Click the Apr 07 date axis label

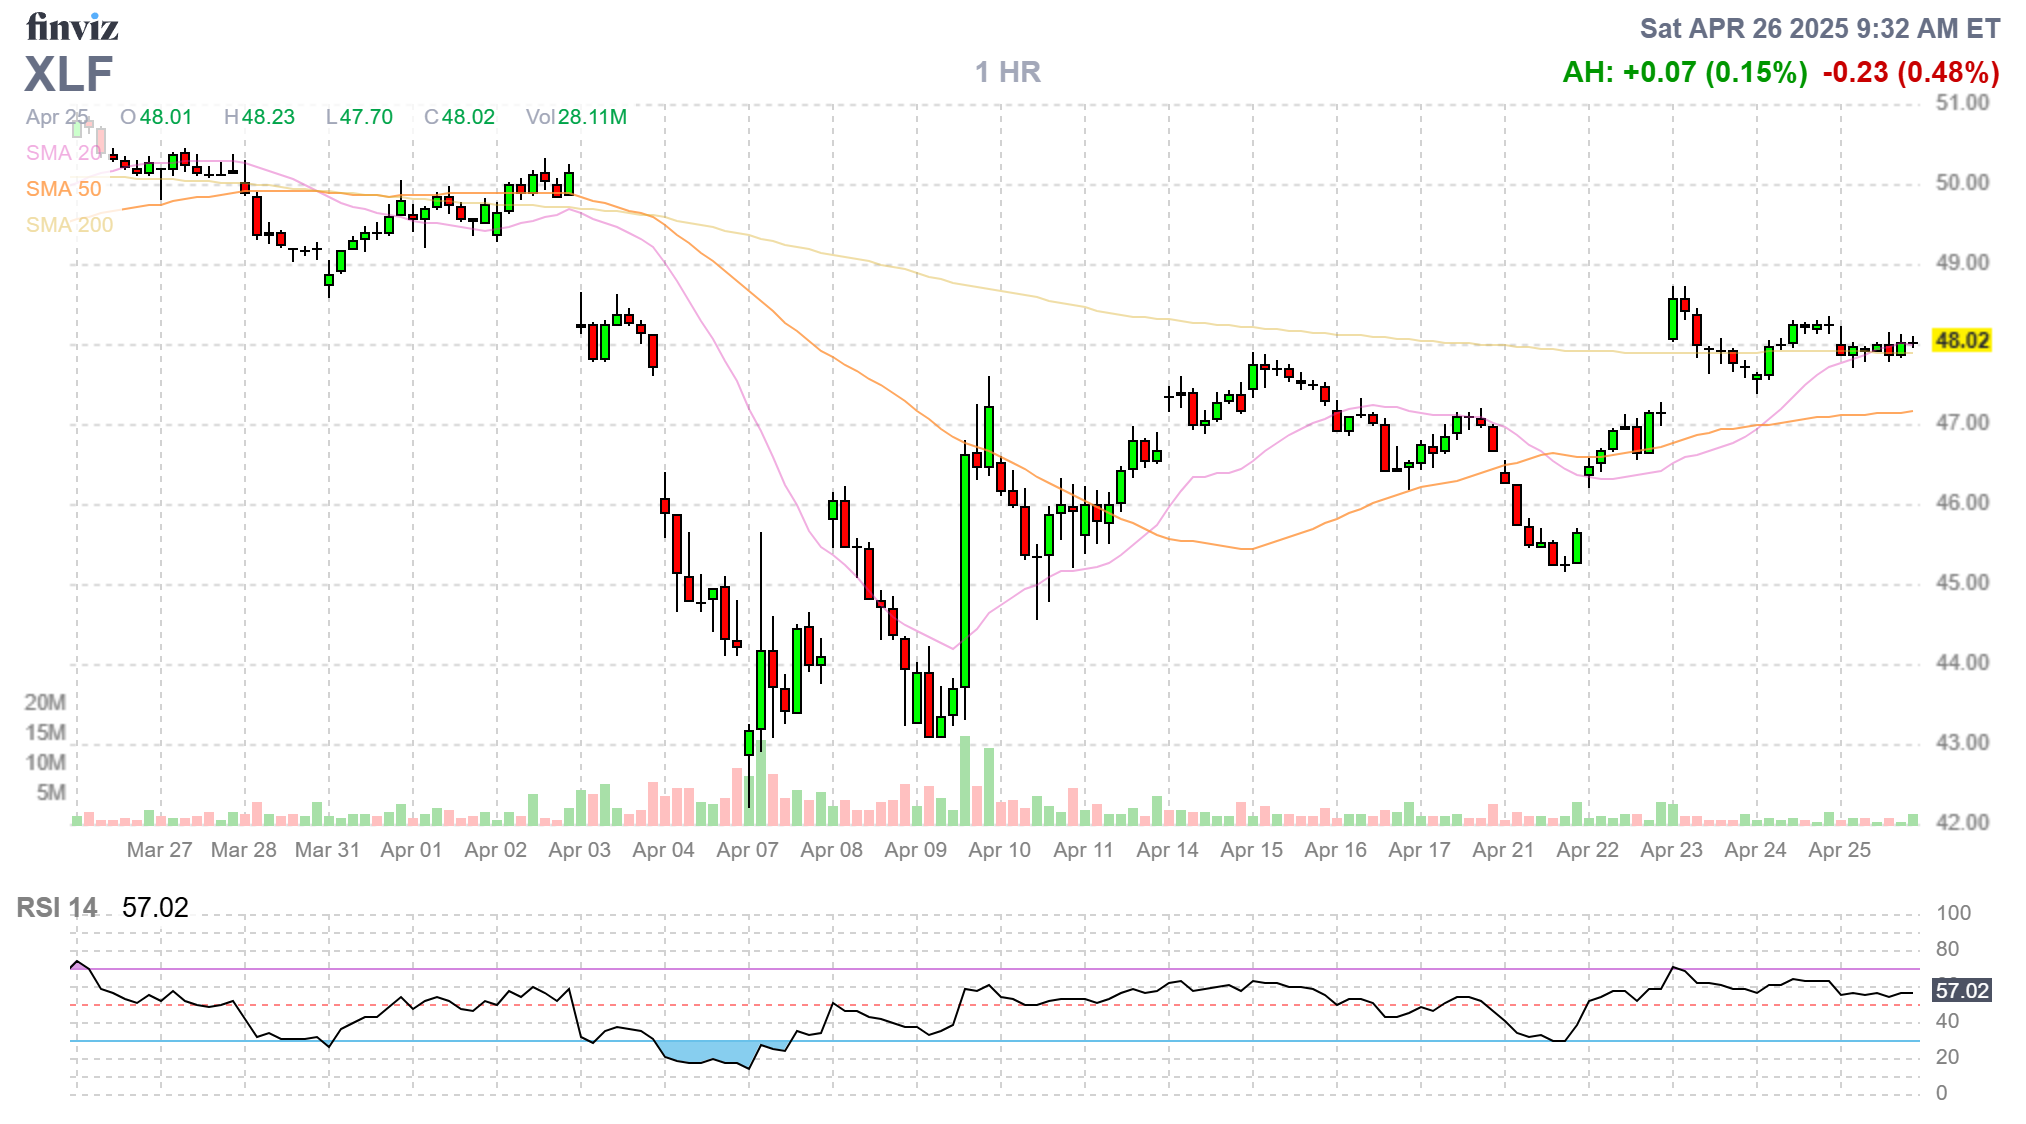pos(747,850)
